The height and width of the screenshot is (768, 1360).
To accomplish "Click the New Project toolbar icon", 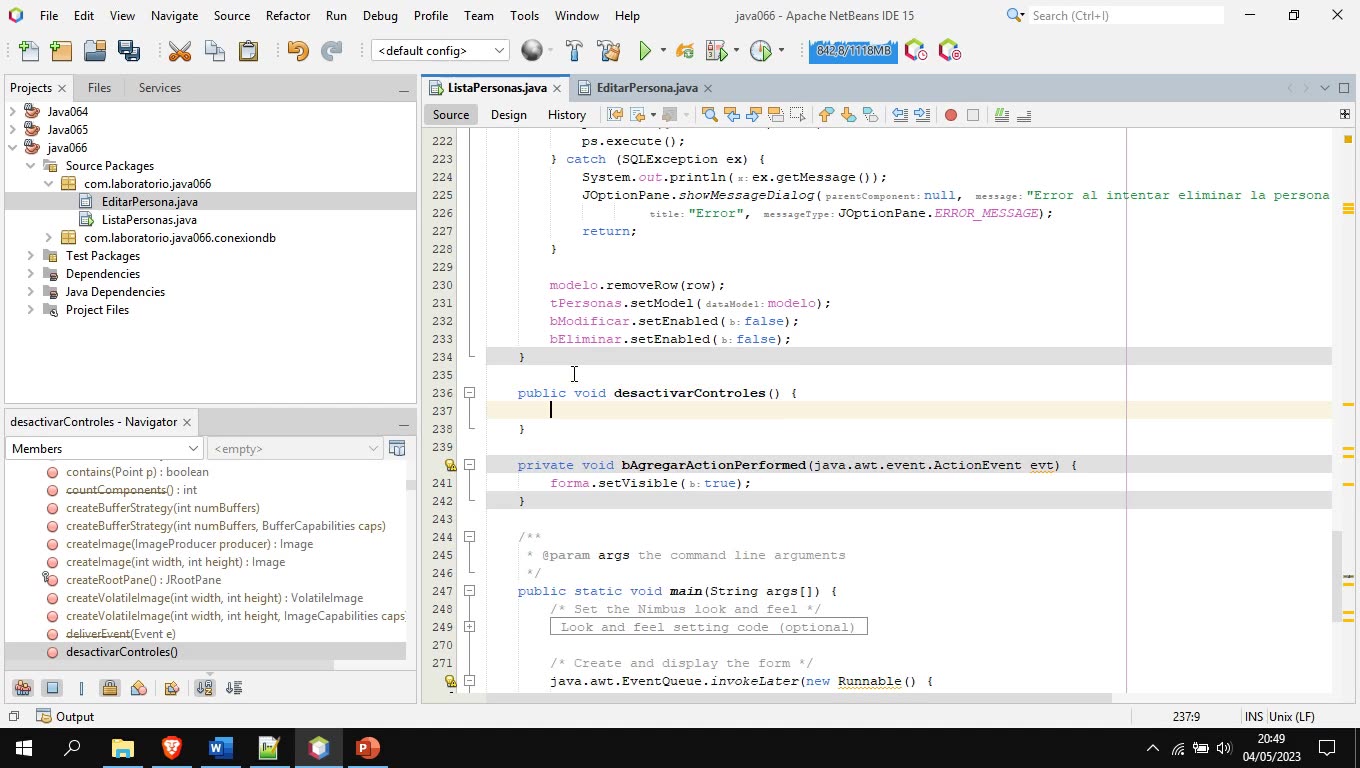I will coord(61,51).
